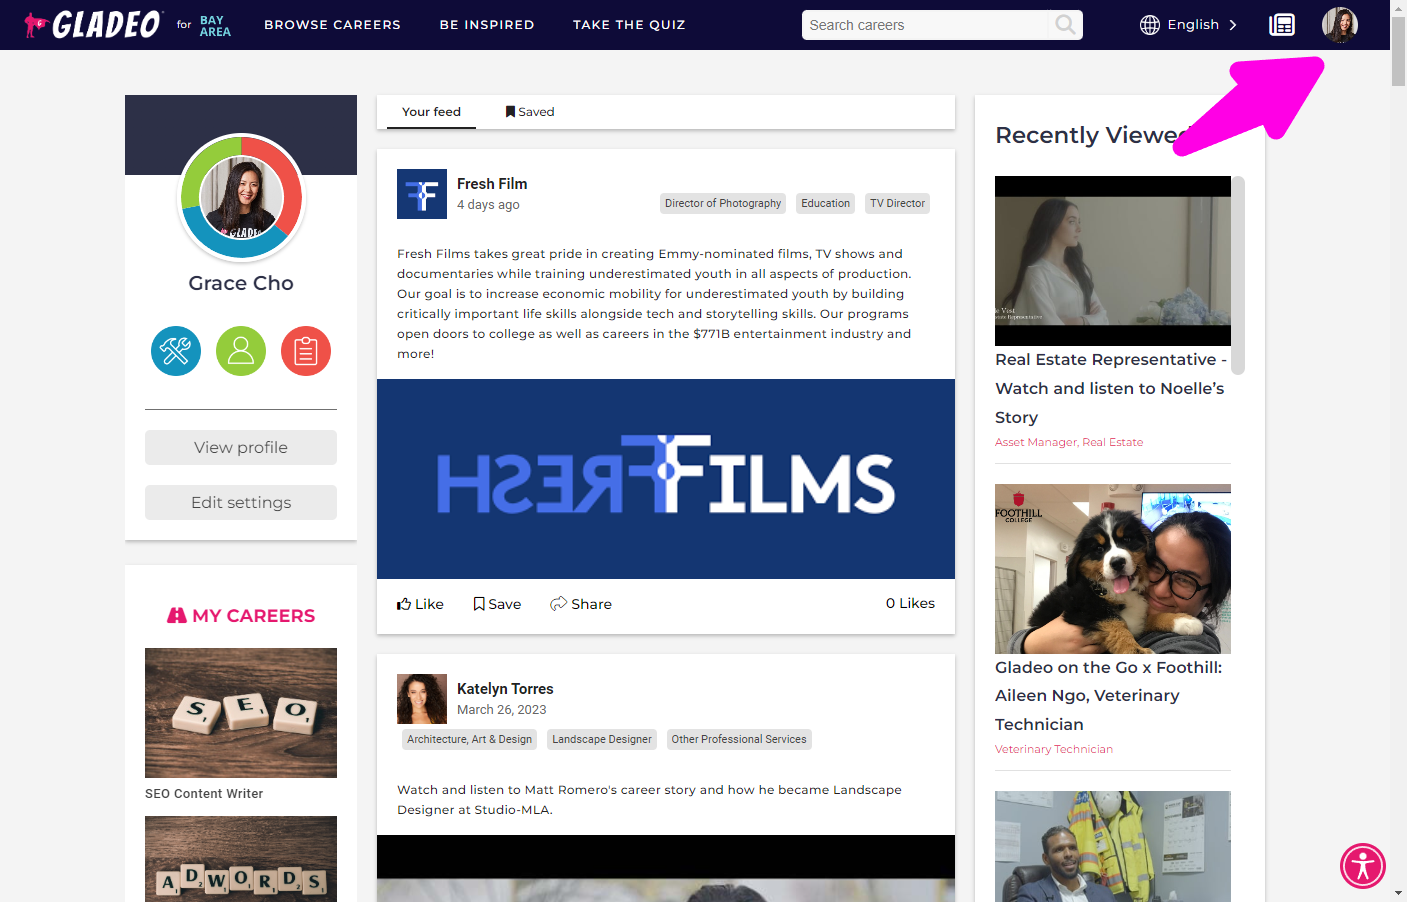This screenshot has width=1407, height=902.
Task: Open the news feed icon in header
Action: (1282, 25)
